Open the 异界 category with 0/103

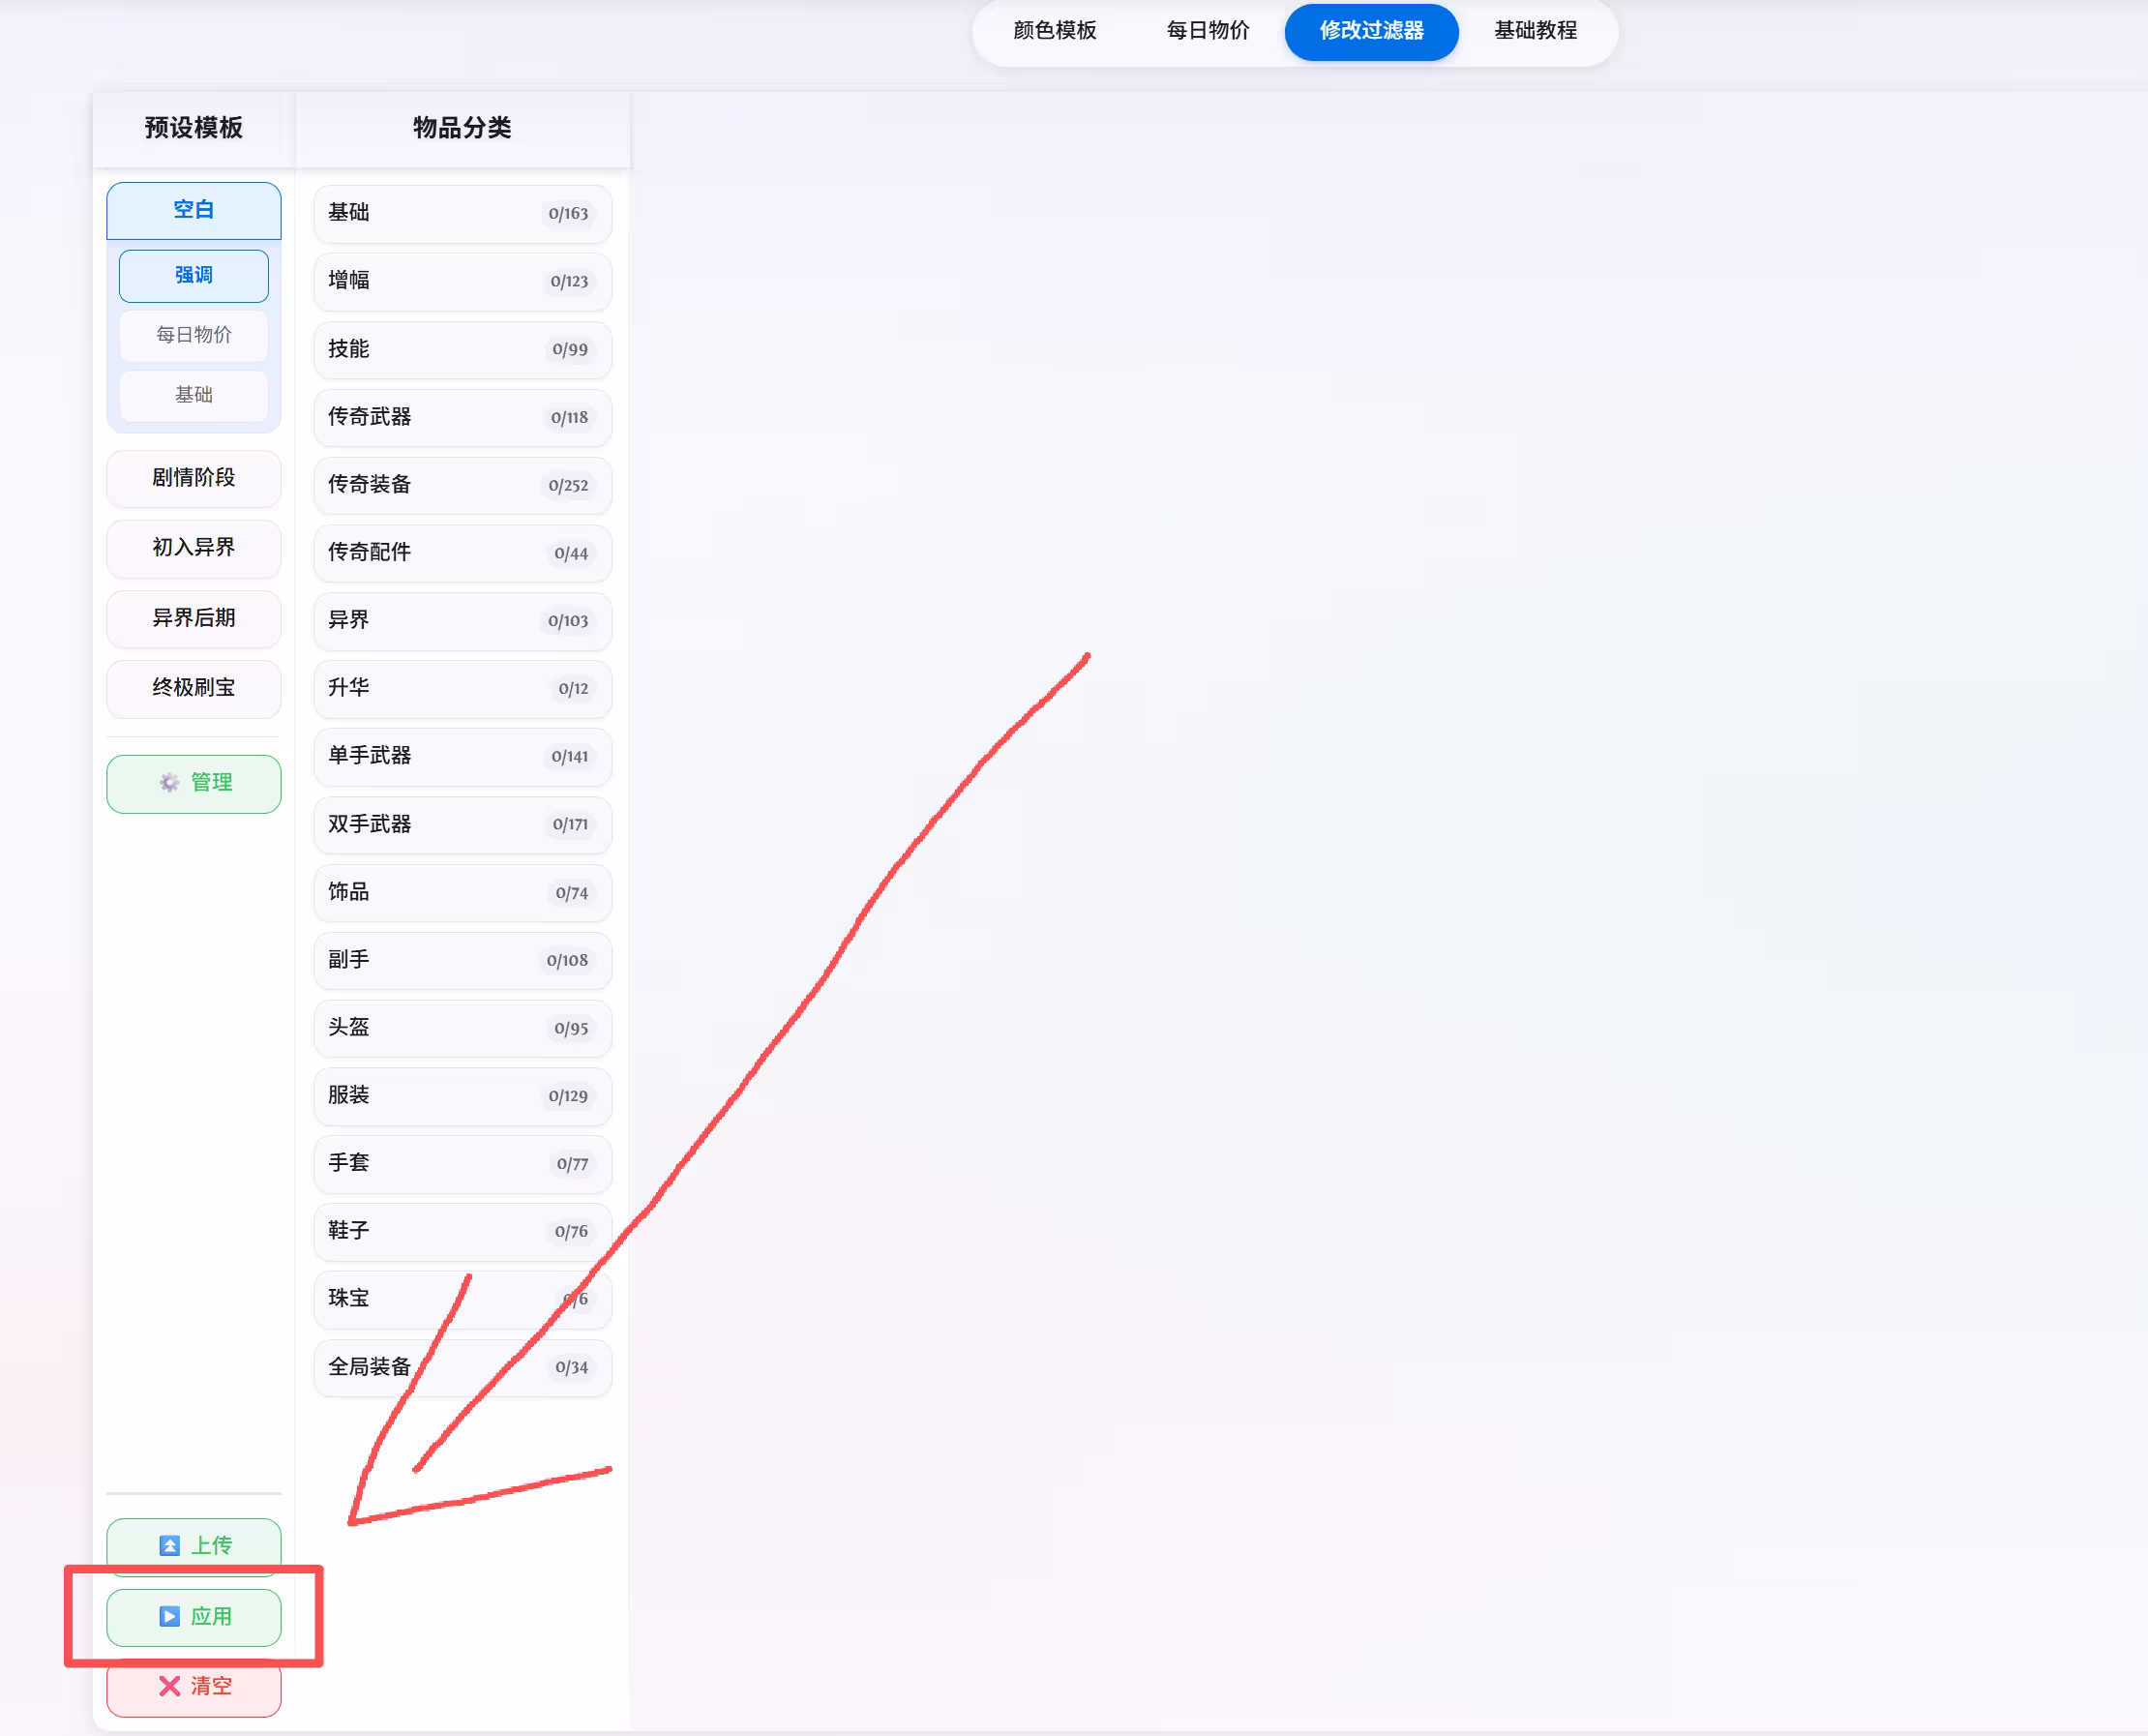pos(462,620)
